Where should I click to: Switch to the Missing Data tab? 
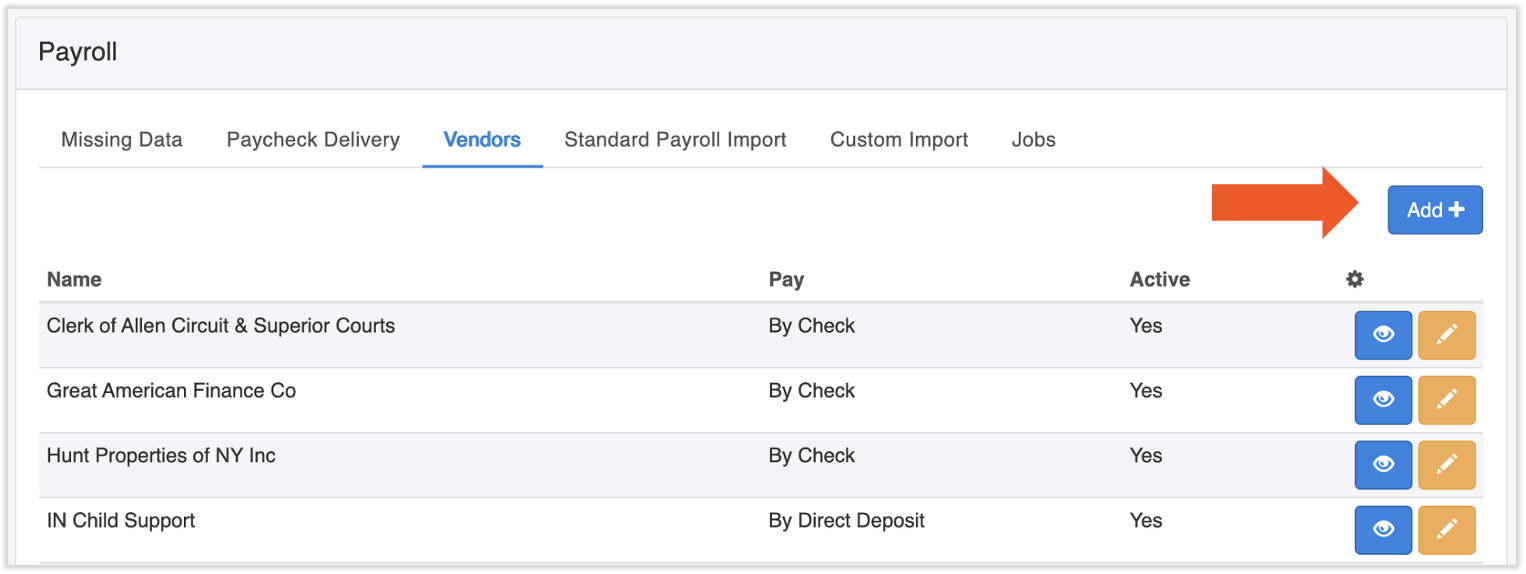[122, 140]
